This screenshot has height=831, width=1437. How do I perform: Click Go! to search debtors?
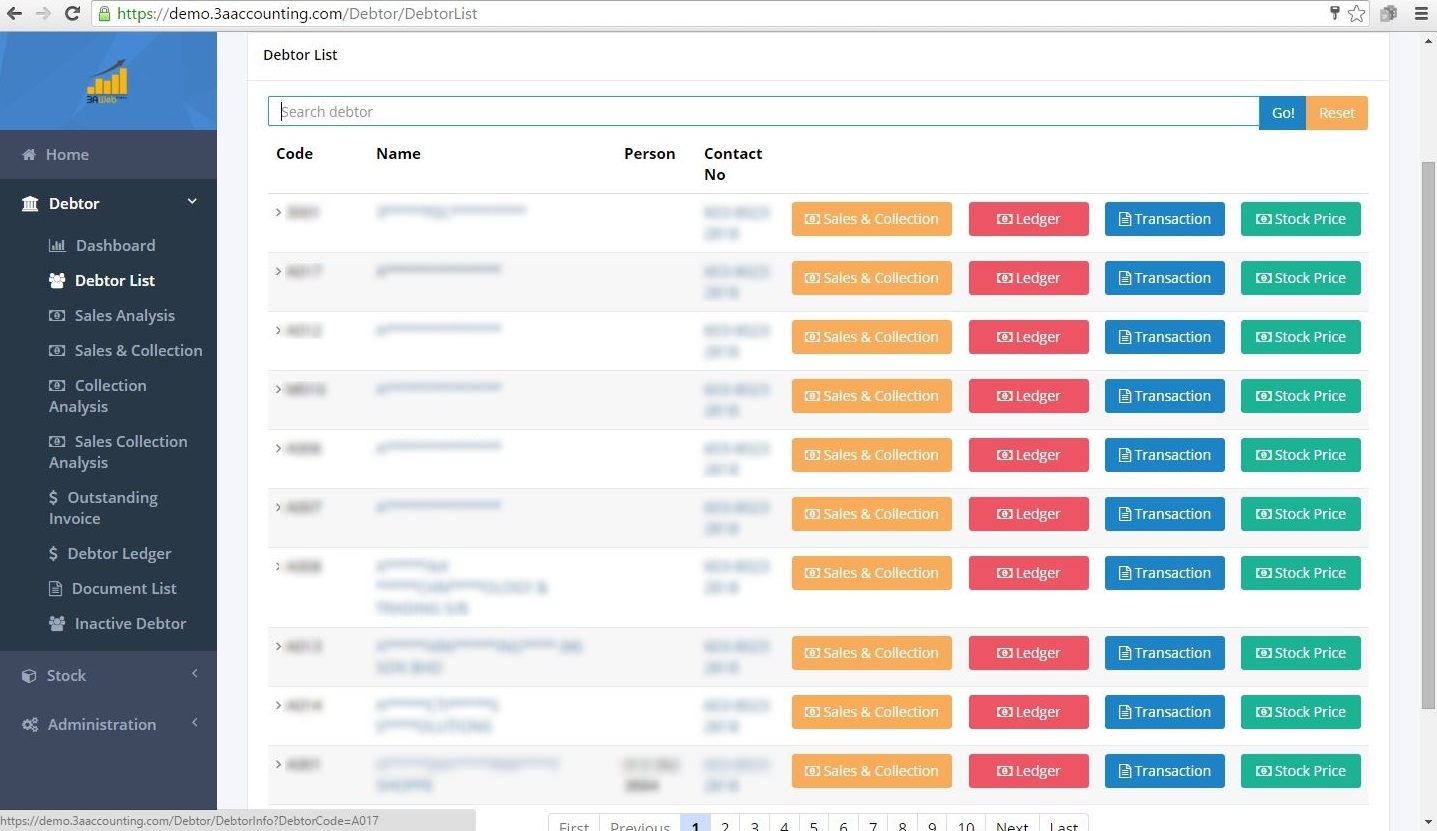coord(1283,113)
